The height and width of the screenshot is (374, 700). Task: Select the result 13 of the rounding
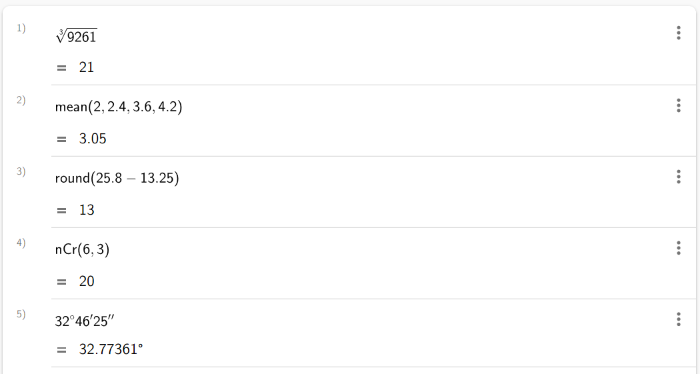(x=87, y=210)
